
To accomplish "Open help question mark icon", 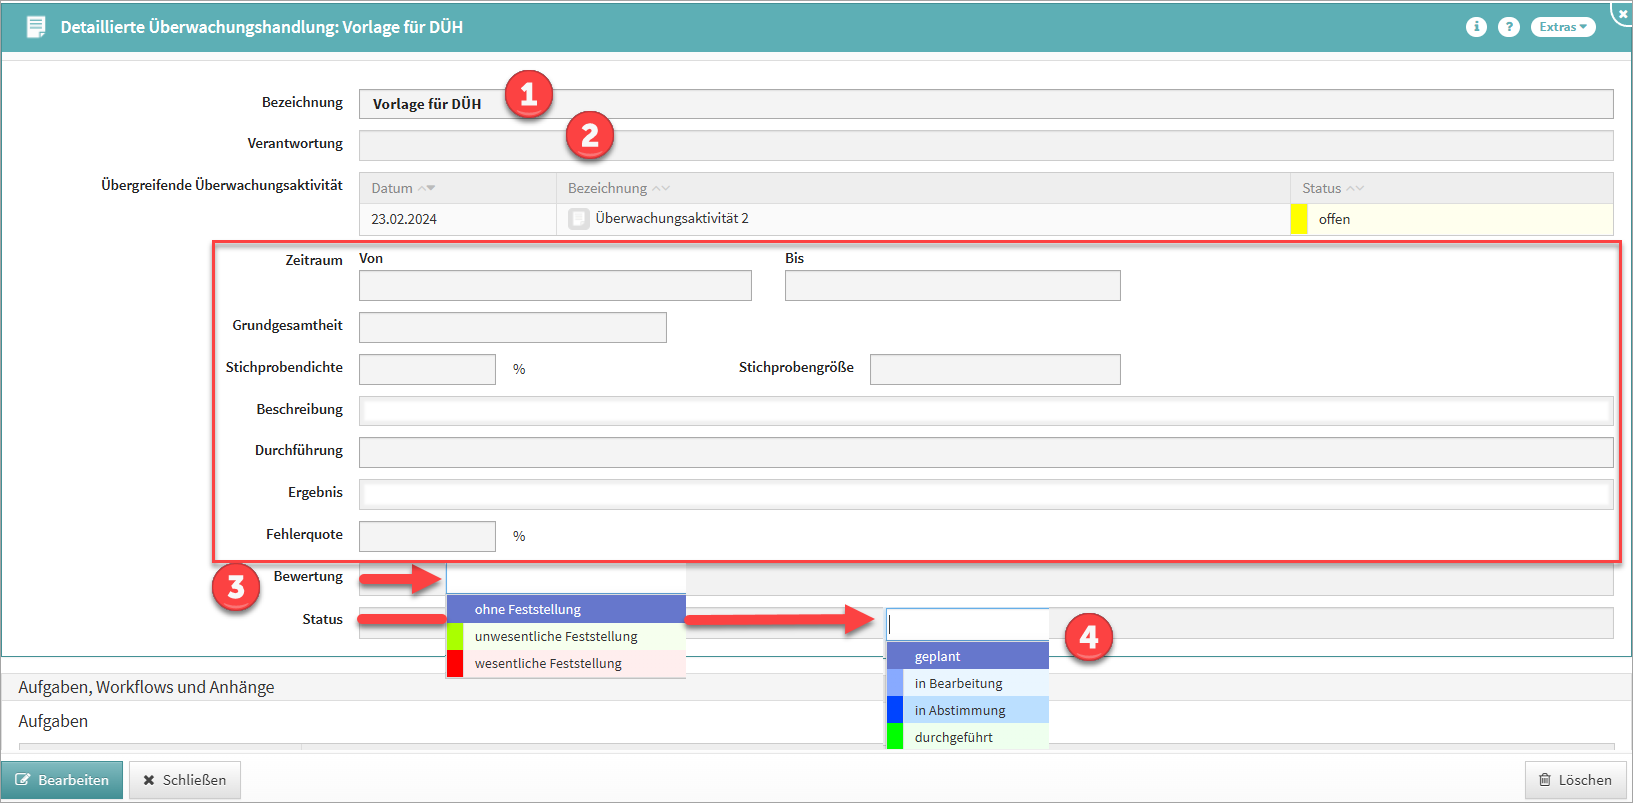I will click(x=1509, y=27).
